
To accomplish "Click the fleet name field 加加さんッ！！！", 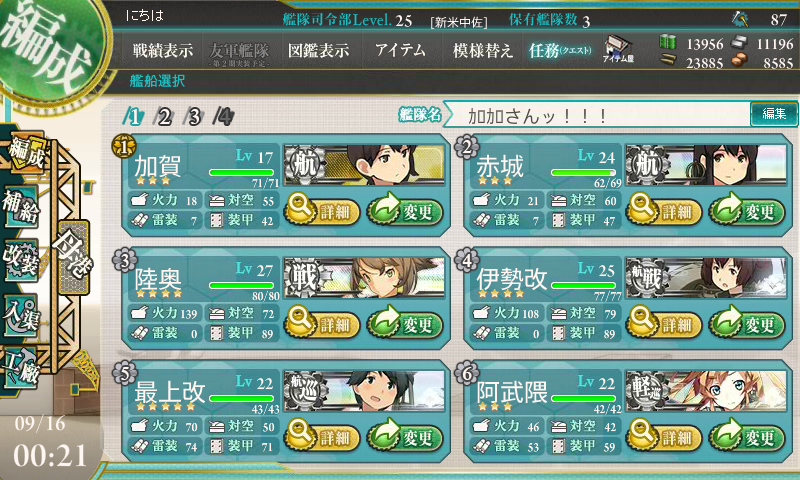I will pos(599,116).
